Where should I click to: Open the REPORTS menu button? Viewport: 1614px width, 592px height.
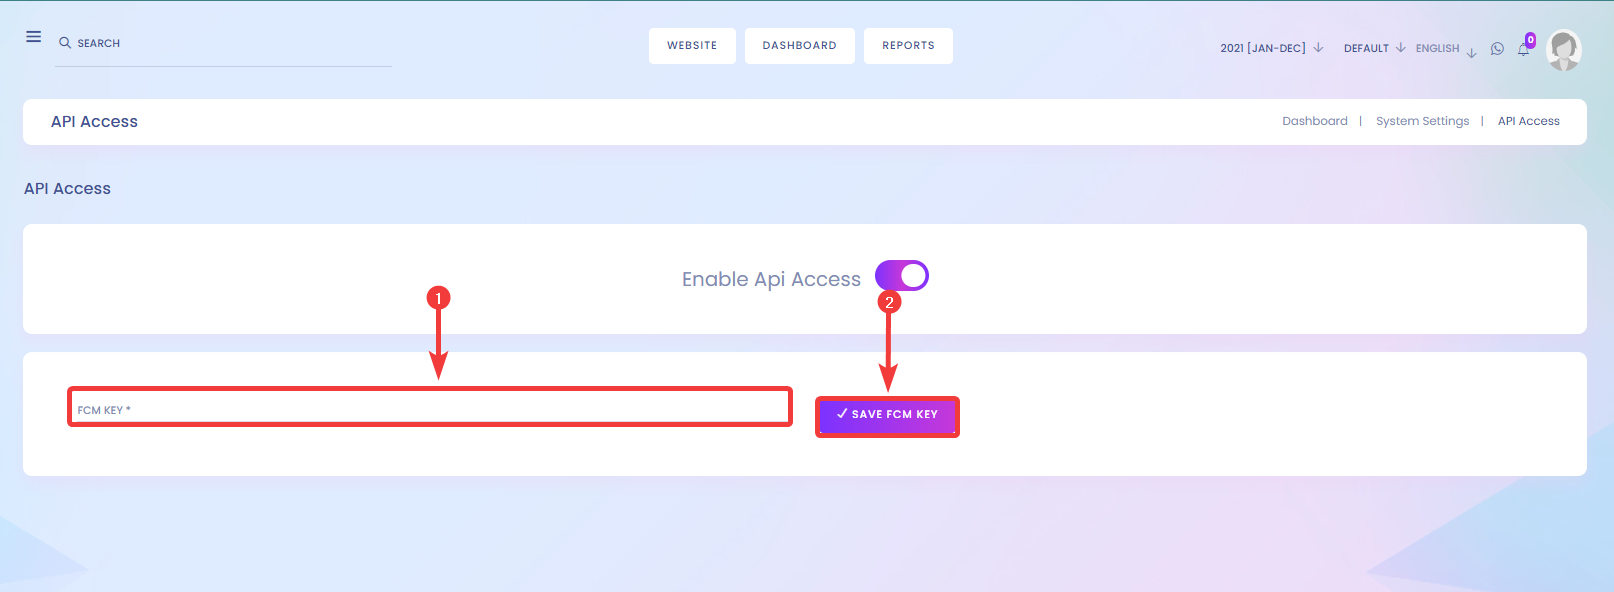tap(908, 46)
